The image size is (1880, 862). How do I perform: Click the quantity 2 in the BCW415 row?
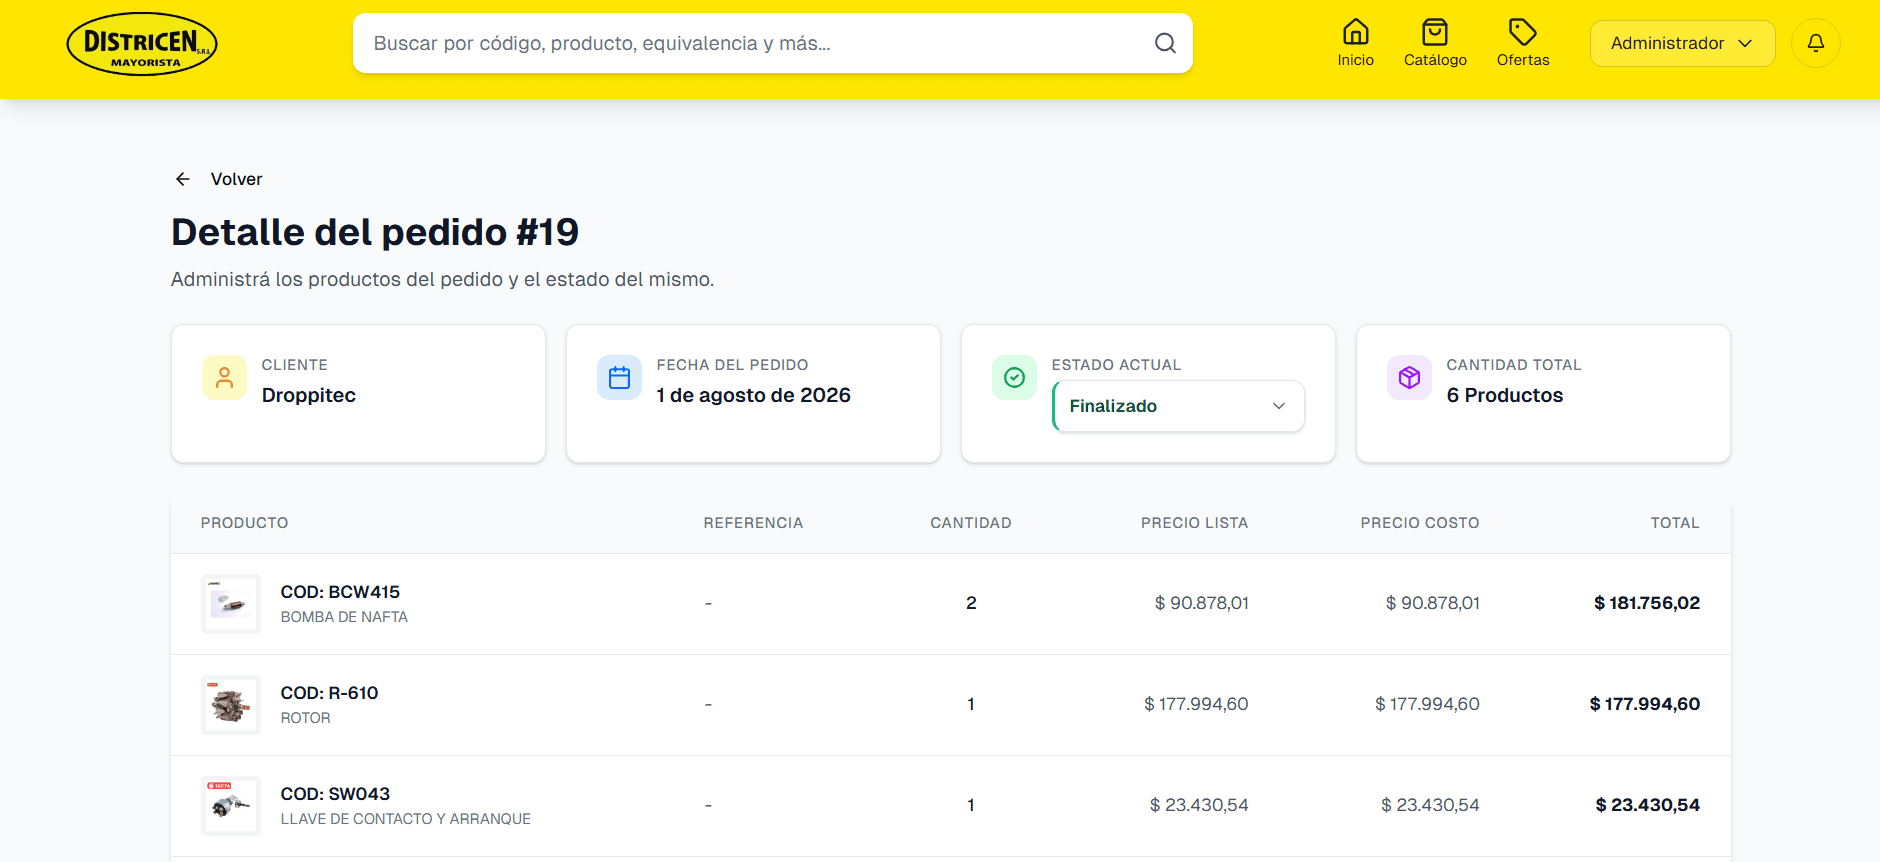(x=971, y=603)
